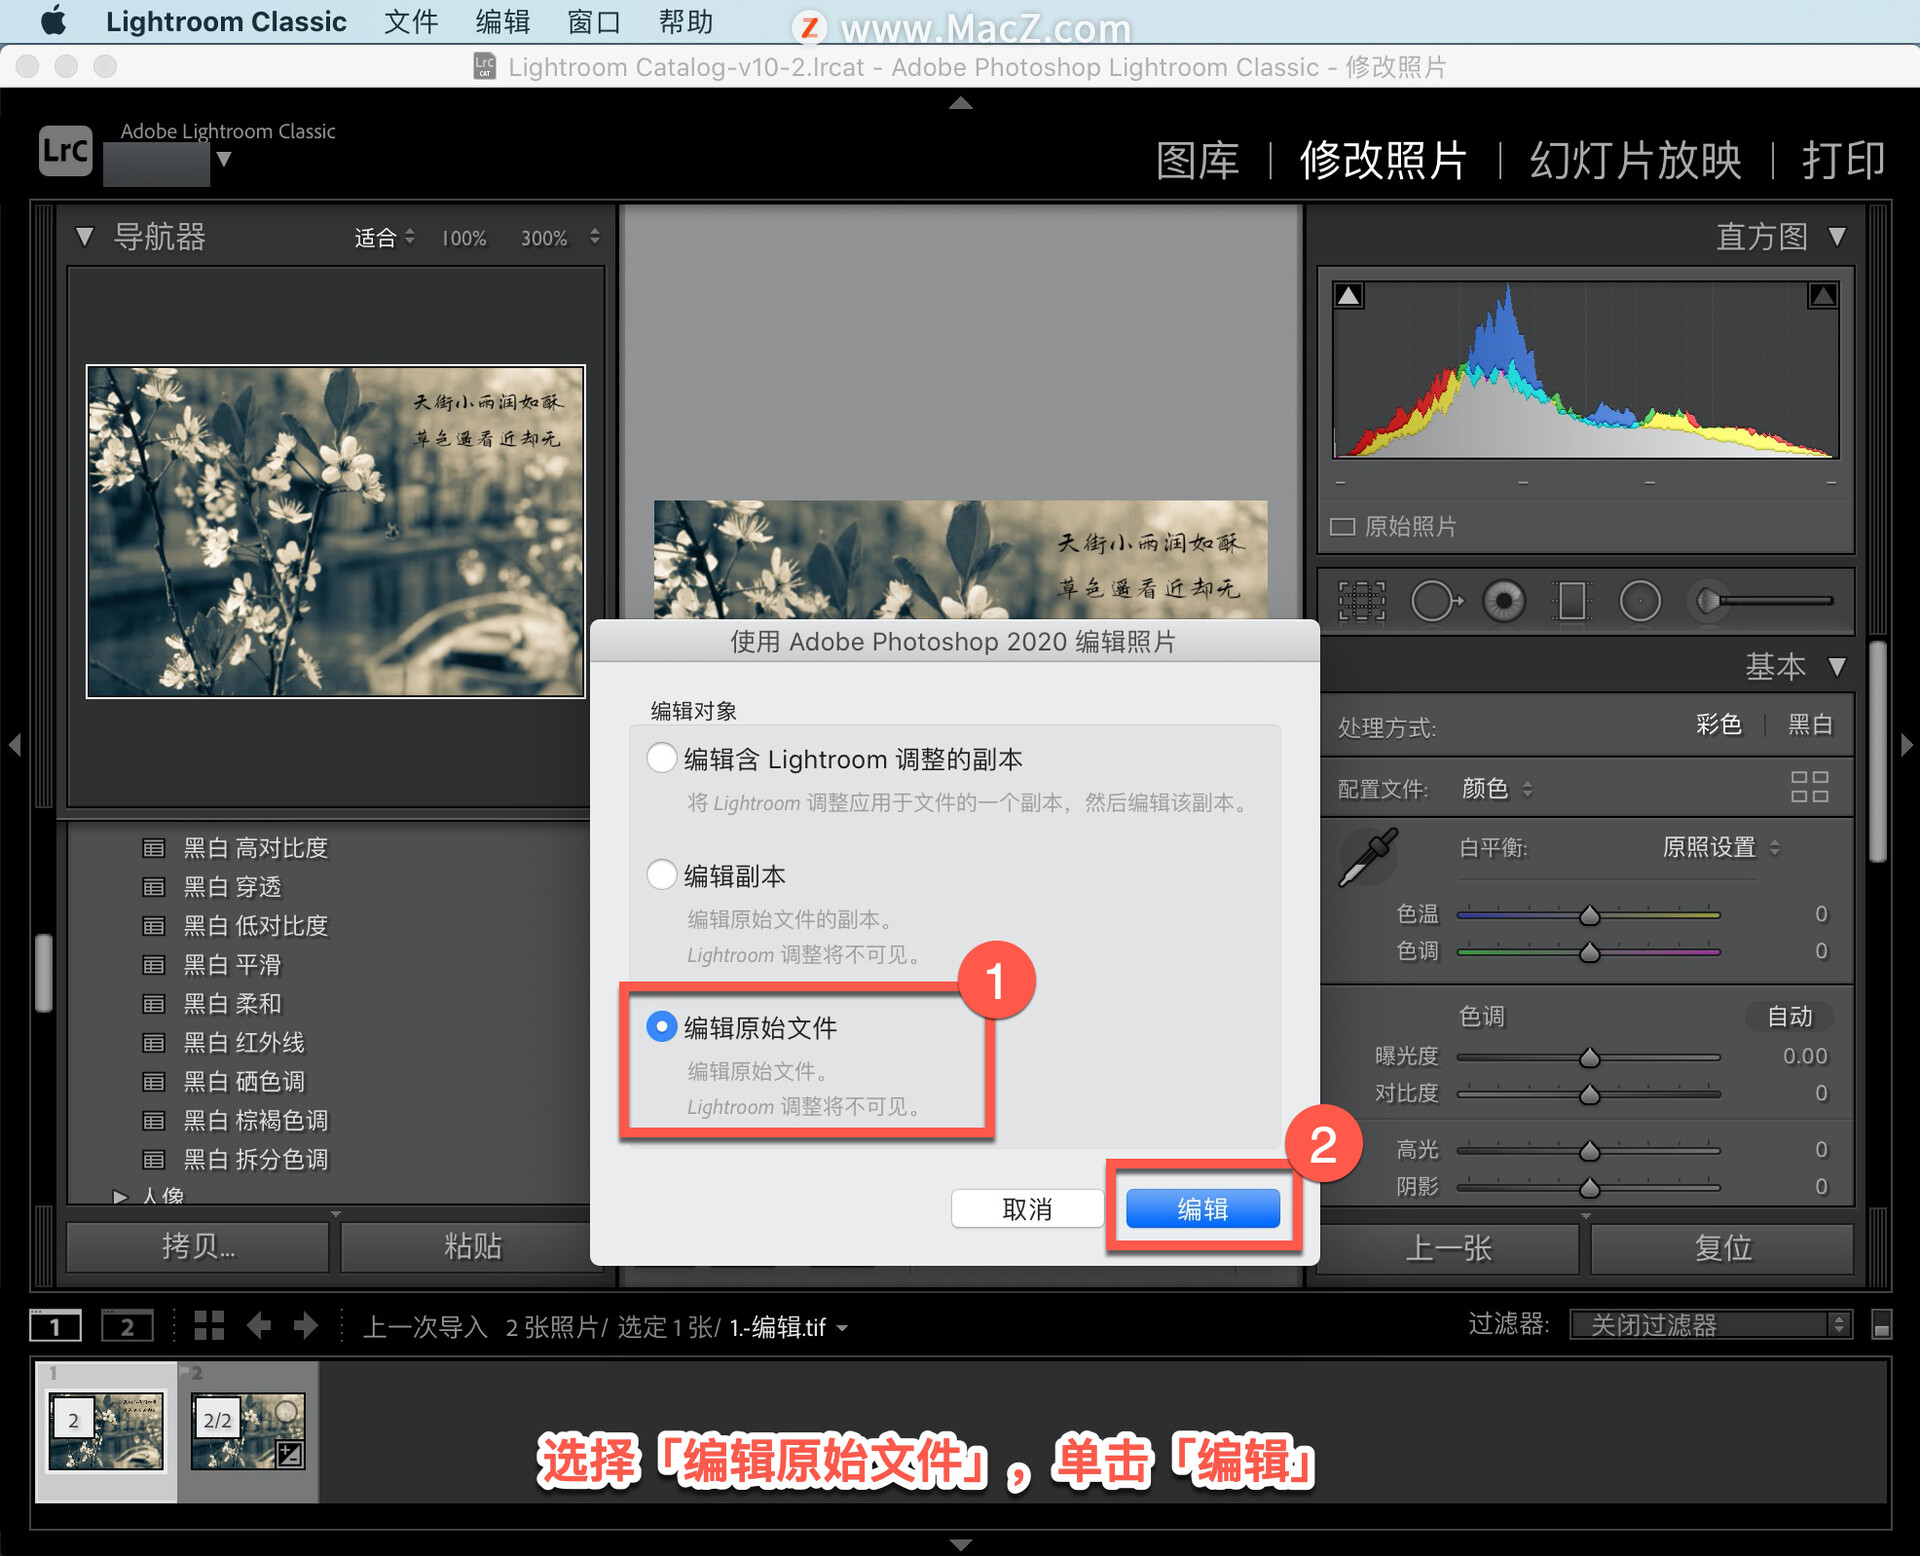The height and width of the screenshot is (1556, 1920).
Task: Click the blue 编辑 button in dialog
Action: coord(1202,1209)
